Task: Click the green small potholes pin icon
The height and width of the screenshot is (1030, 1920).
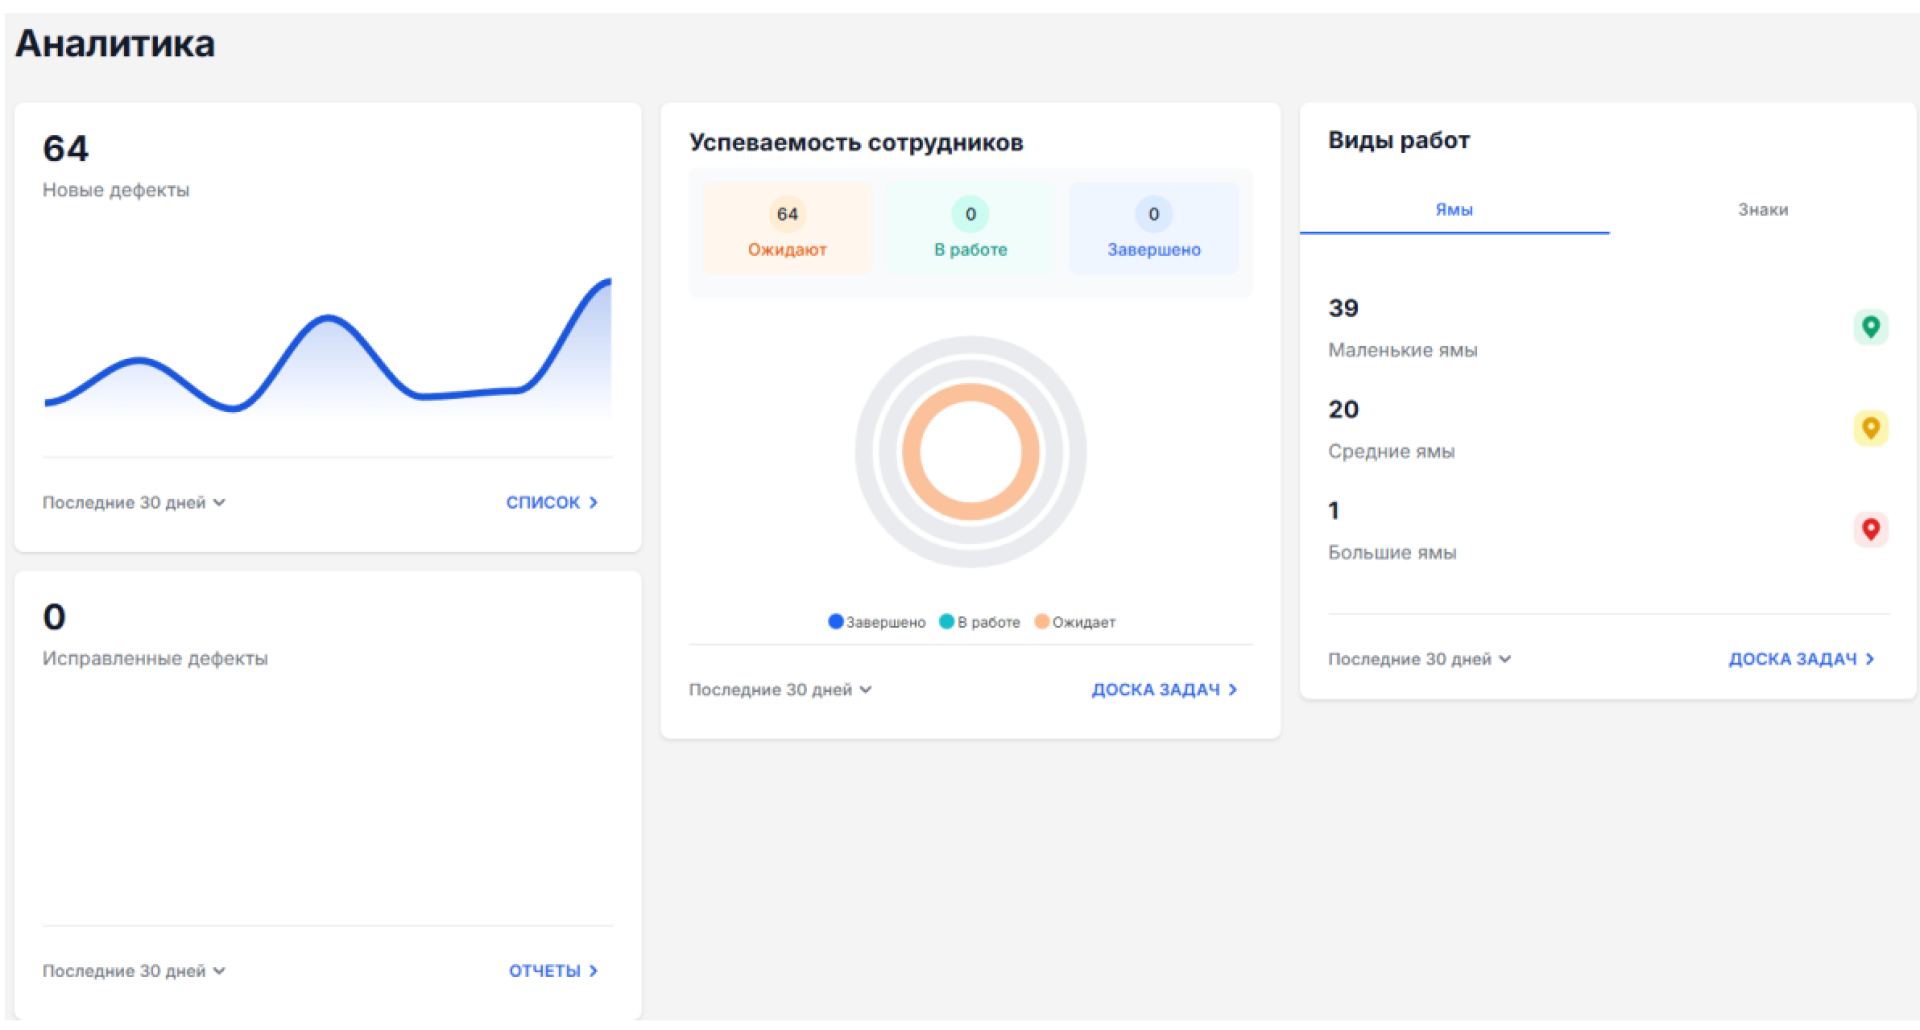Action: (1870, 327)
